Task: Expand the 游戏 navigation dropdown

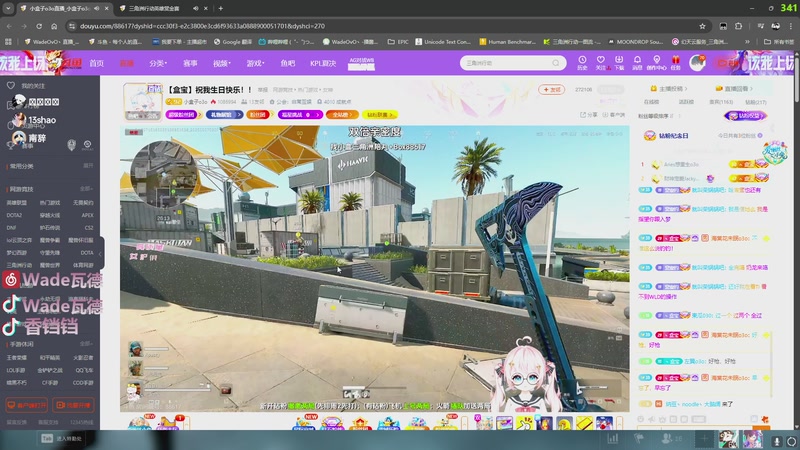Action: click(255, 63)
